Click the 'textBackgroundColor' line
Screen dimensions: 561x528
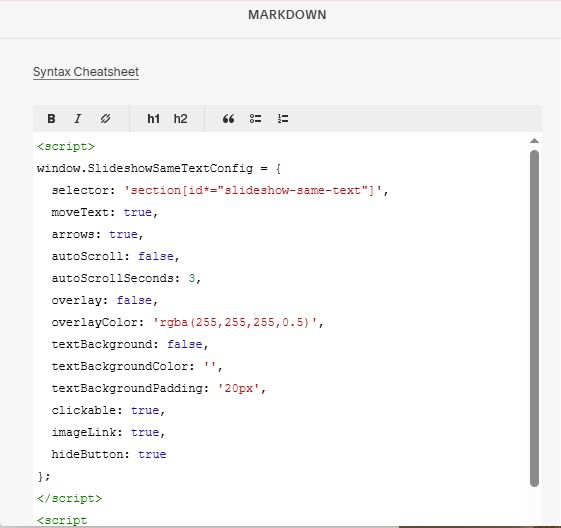(137, 366)
